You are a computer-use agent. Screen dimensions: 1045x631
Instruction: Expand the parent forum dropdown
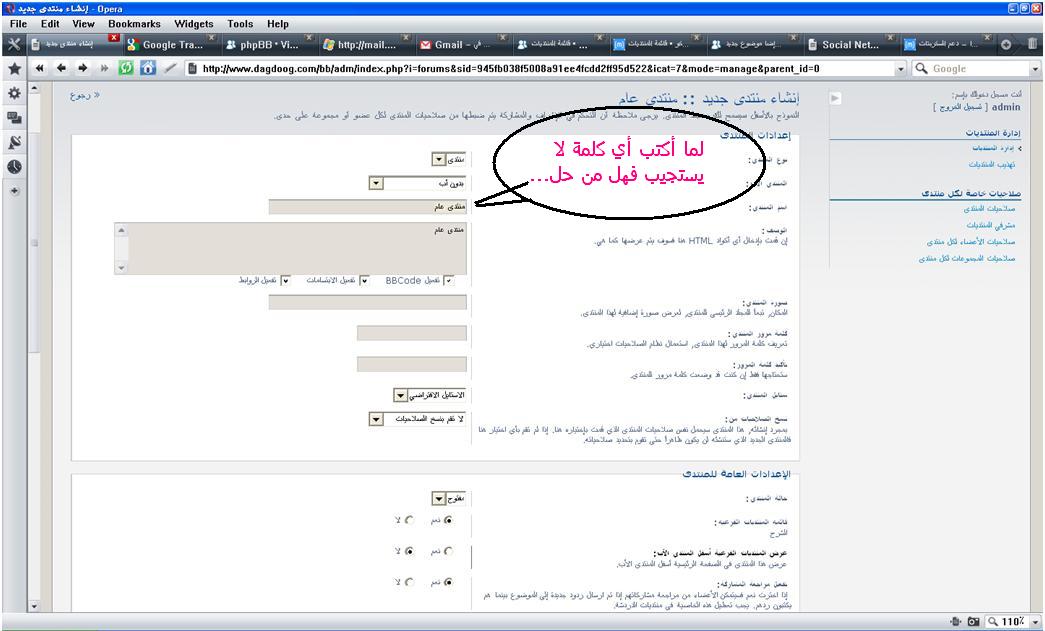(x=376, y=184)
